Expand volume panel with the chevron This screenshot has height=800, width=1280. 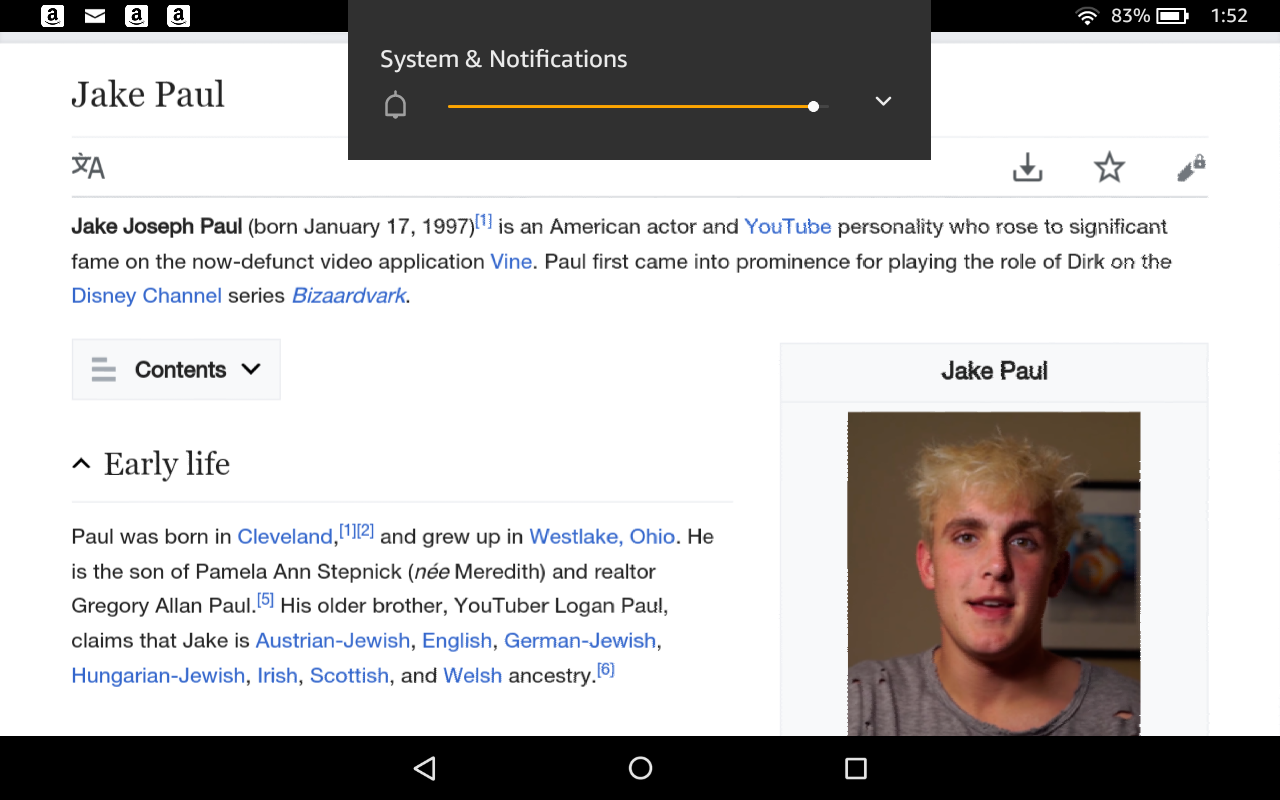(x=883, y=101)
